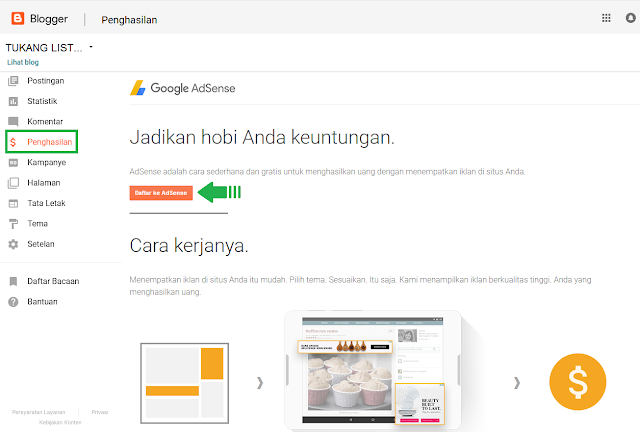The width and height of the screenshot is (640, 432).
Task: Open the Tata Letak menu item
Action: pos(46,203)
